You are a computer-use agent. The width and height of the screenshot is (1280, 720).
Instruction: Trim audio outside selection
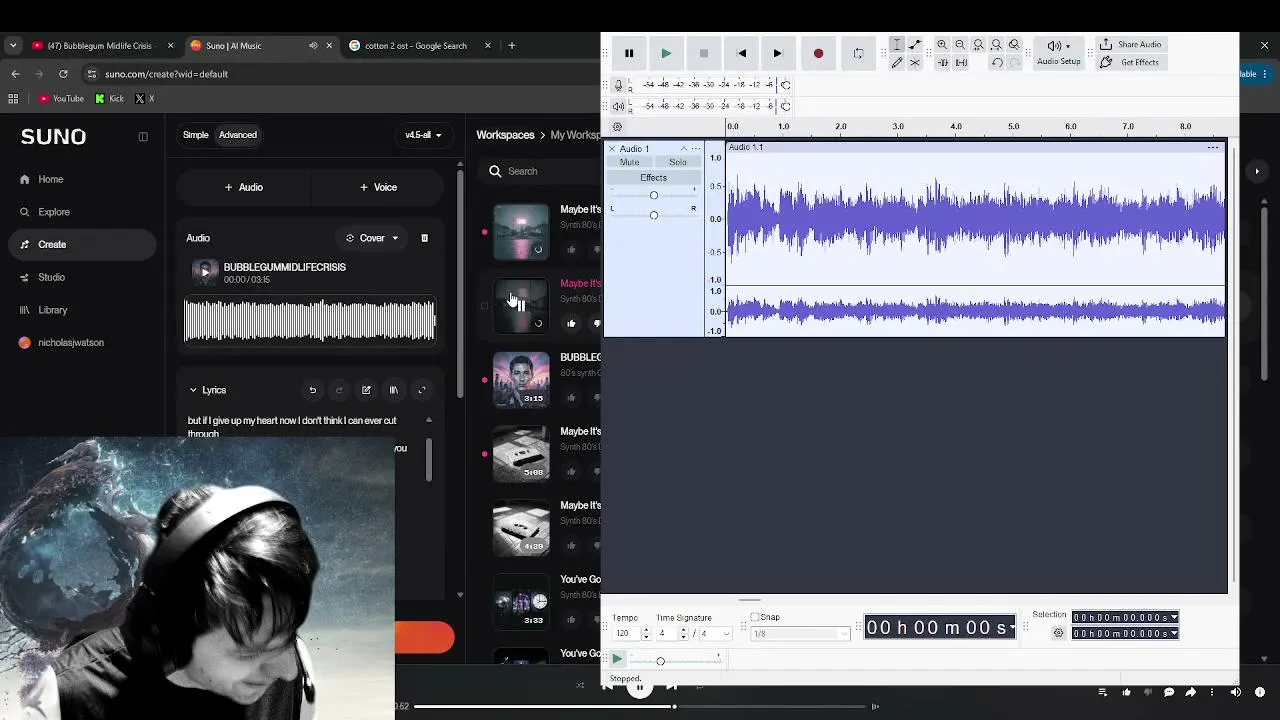942,63
